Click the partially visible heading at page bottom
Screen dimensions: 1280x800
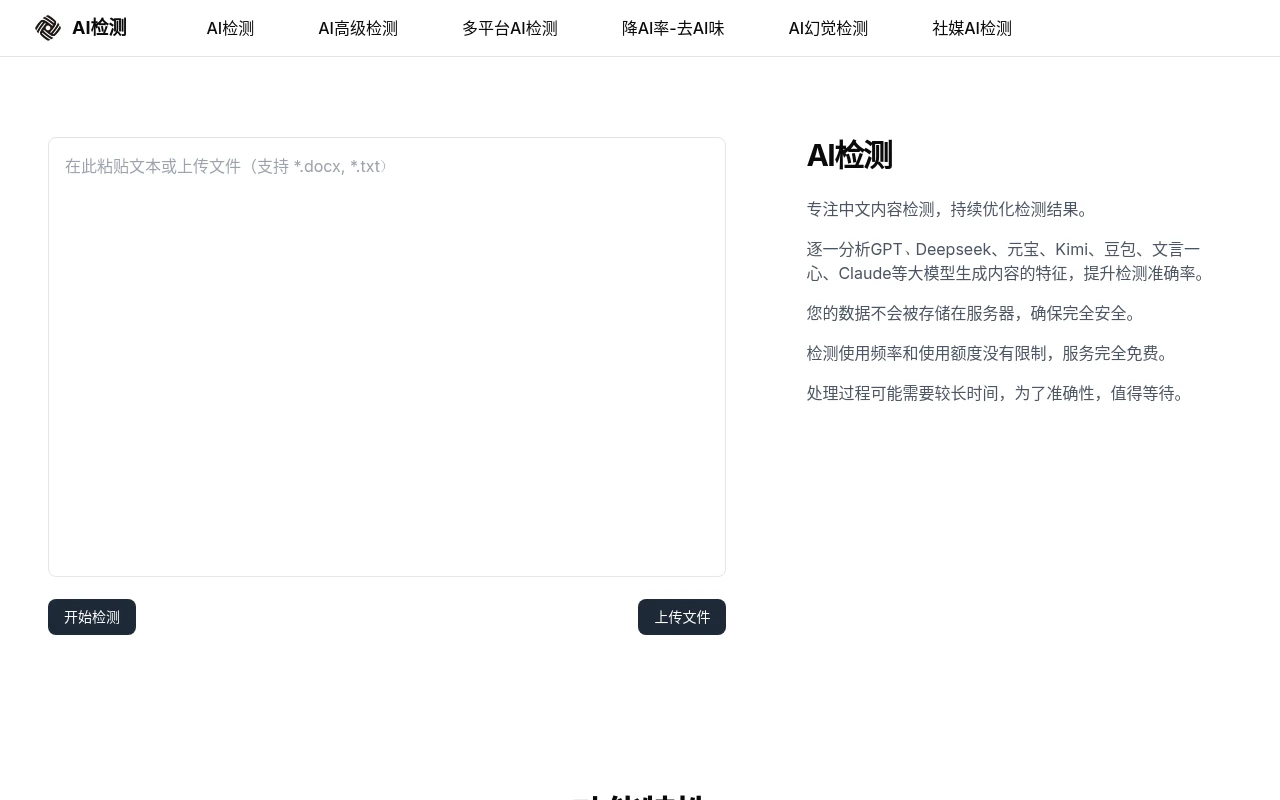(638, 795)
